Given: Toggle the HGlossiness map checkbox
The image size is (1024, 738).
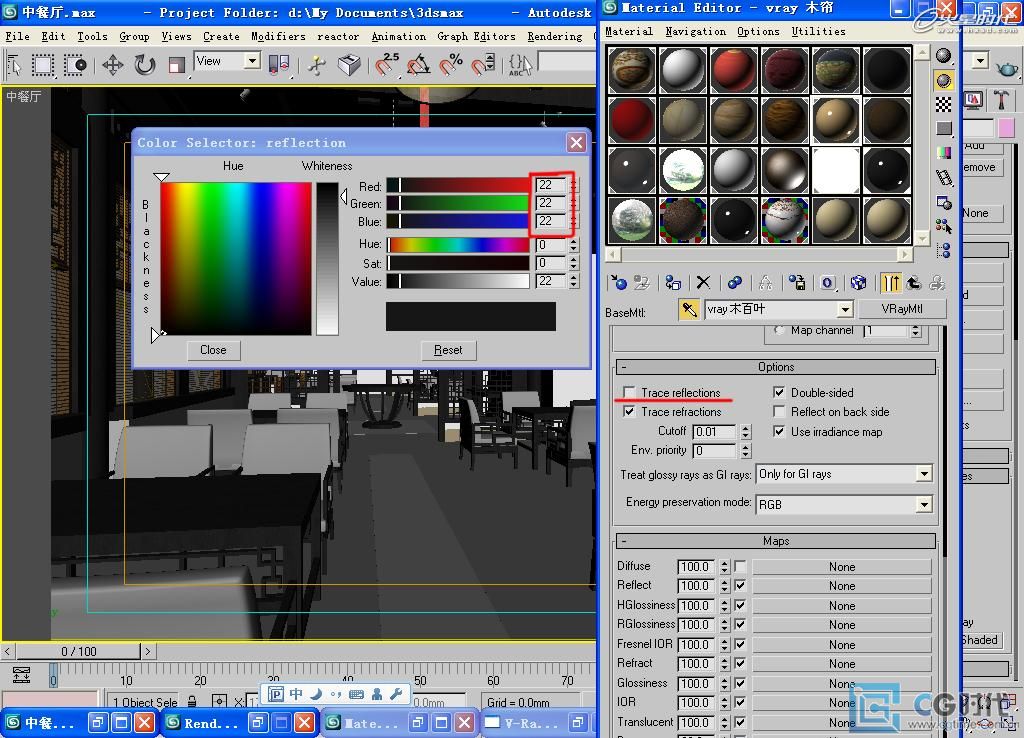Looking at the screenshot, I should pos(740,605).
